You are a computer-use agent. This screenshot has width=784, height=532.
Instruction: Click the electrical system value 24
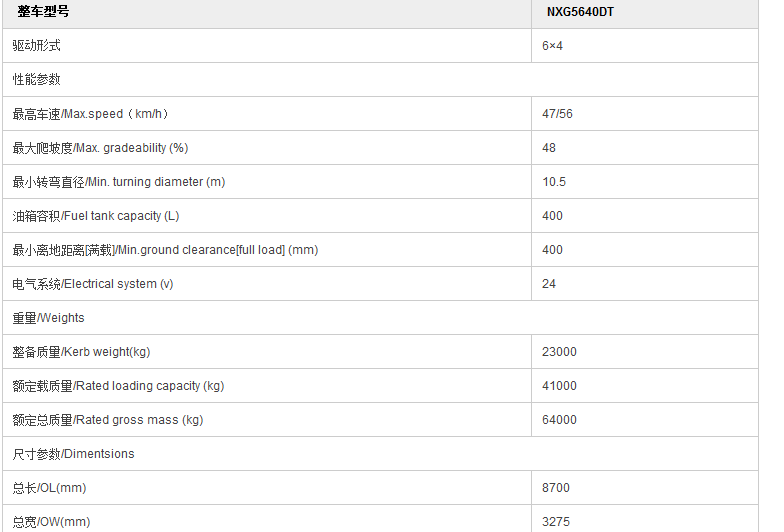[549, 284]
